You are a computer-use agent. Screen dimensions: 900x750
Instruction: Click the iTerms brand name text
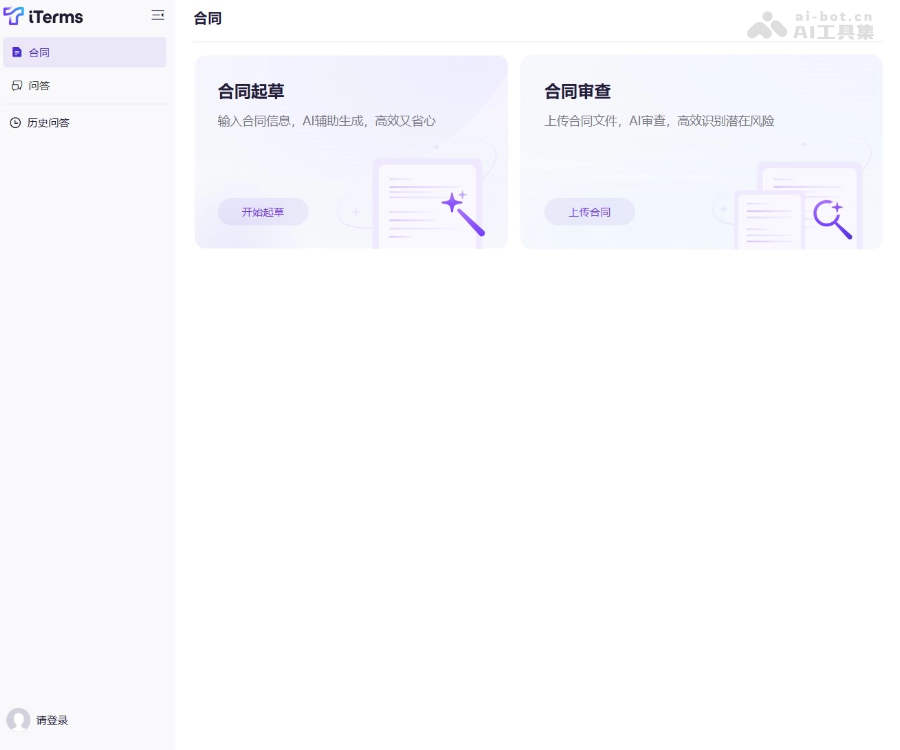coord(56,17)
